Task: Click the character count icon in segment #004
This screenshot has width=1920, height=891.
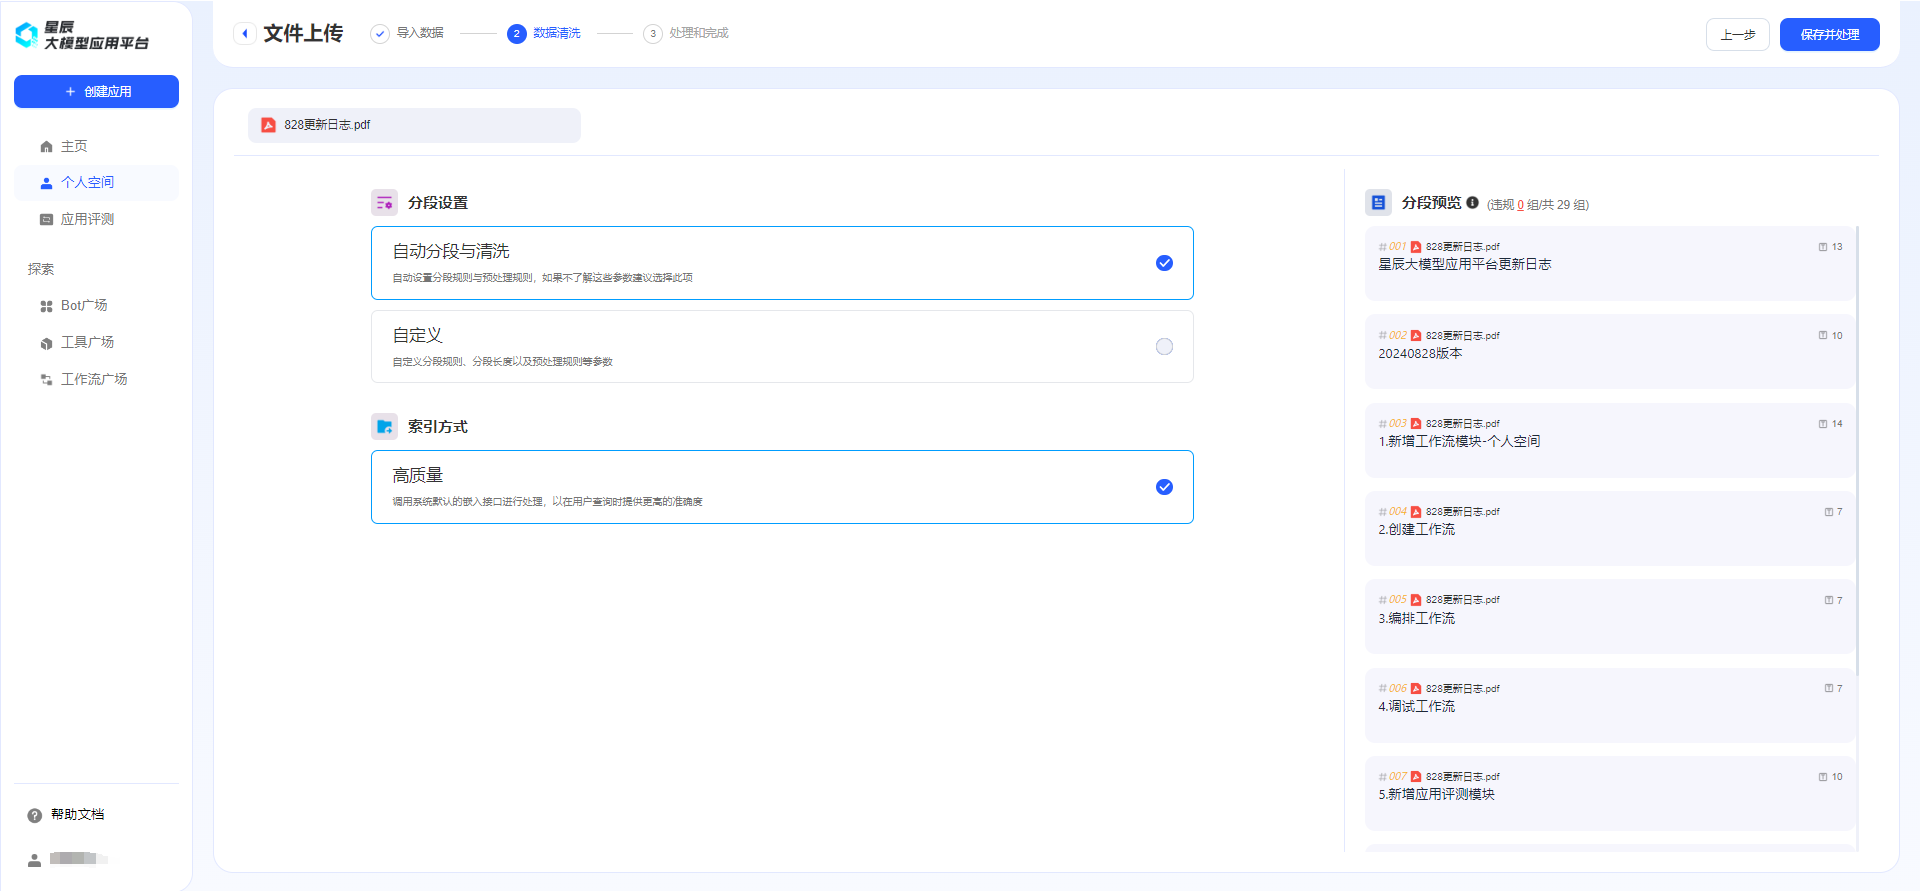Action: [x=1829, y=512]
